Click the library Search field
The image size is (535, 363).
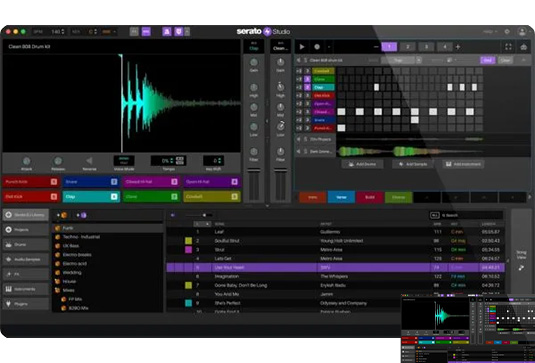point(466,215)
